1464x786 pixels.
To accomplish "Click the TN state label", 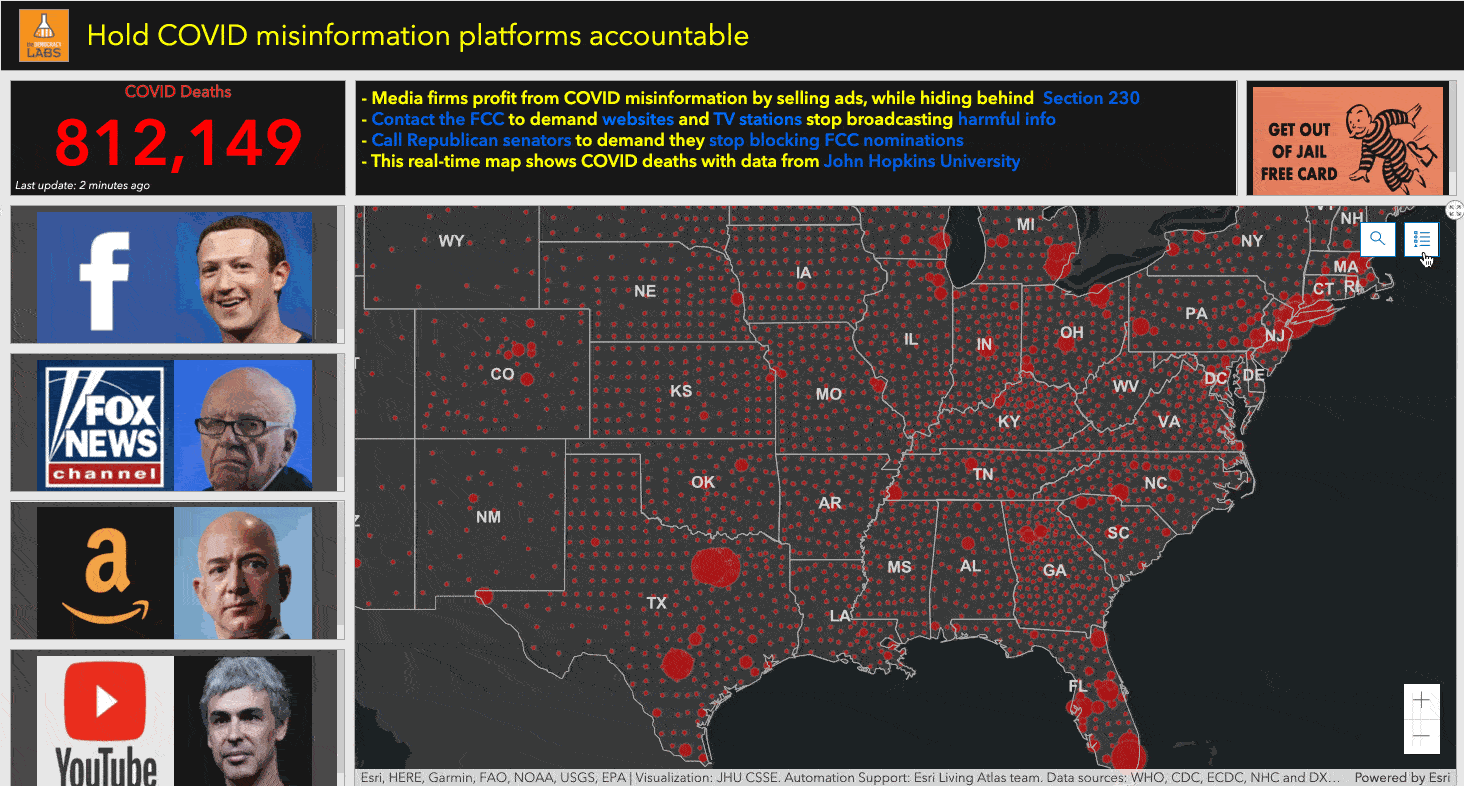I will [983, 475].
